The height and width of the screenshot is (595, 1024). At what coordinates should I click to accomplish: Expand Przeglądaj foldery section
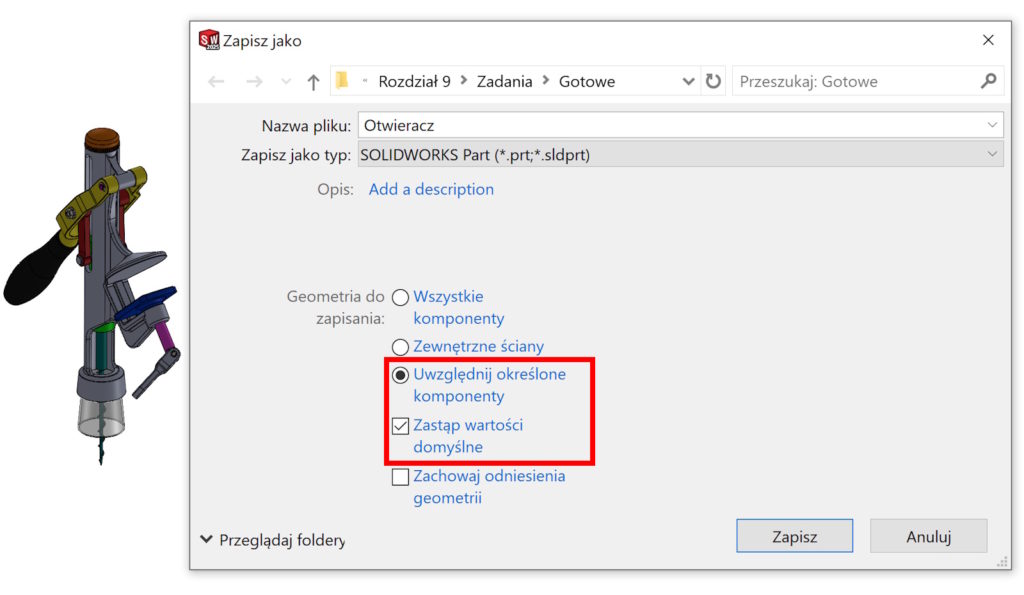tap(207, 539)
